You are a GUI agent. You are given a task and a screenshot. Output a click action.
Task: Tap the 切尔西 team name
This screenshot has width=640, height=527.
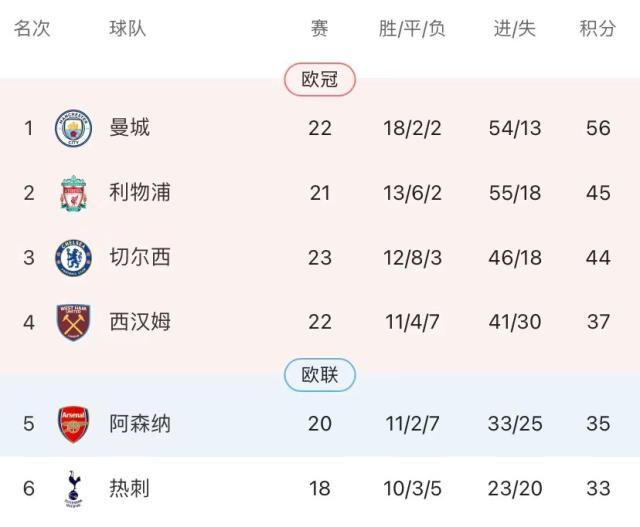coord(139,258)
